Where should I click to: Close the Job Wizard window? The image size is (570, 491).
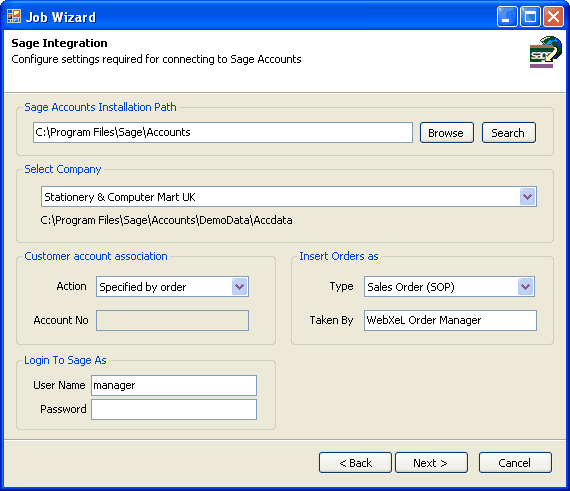553,17
